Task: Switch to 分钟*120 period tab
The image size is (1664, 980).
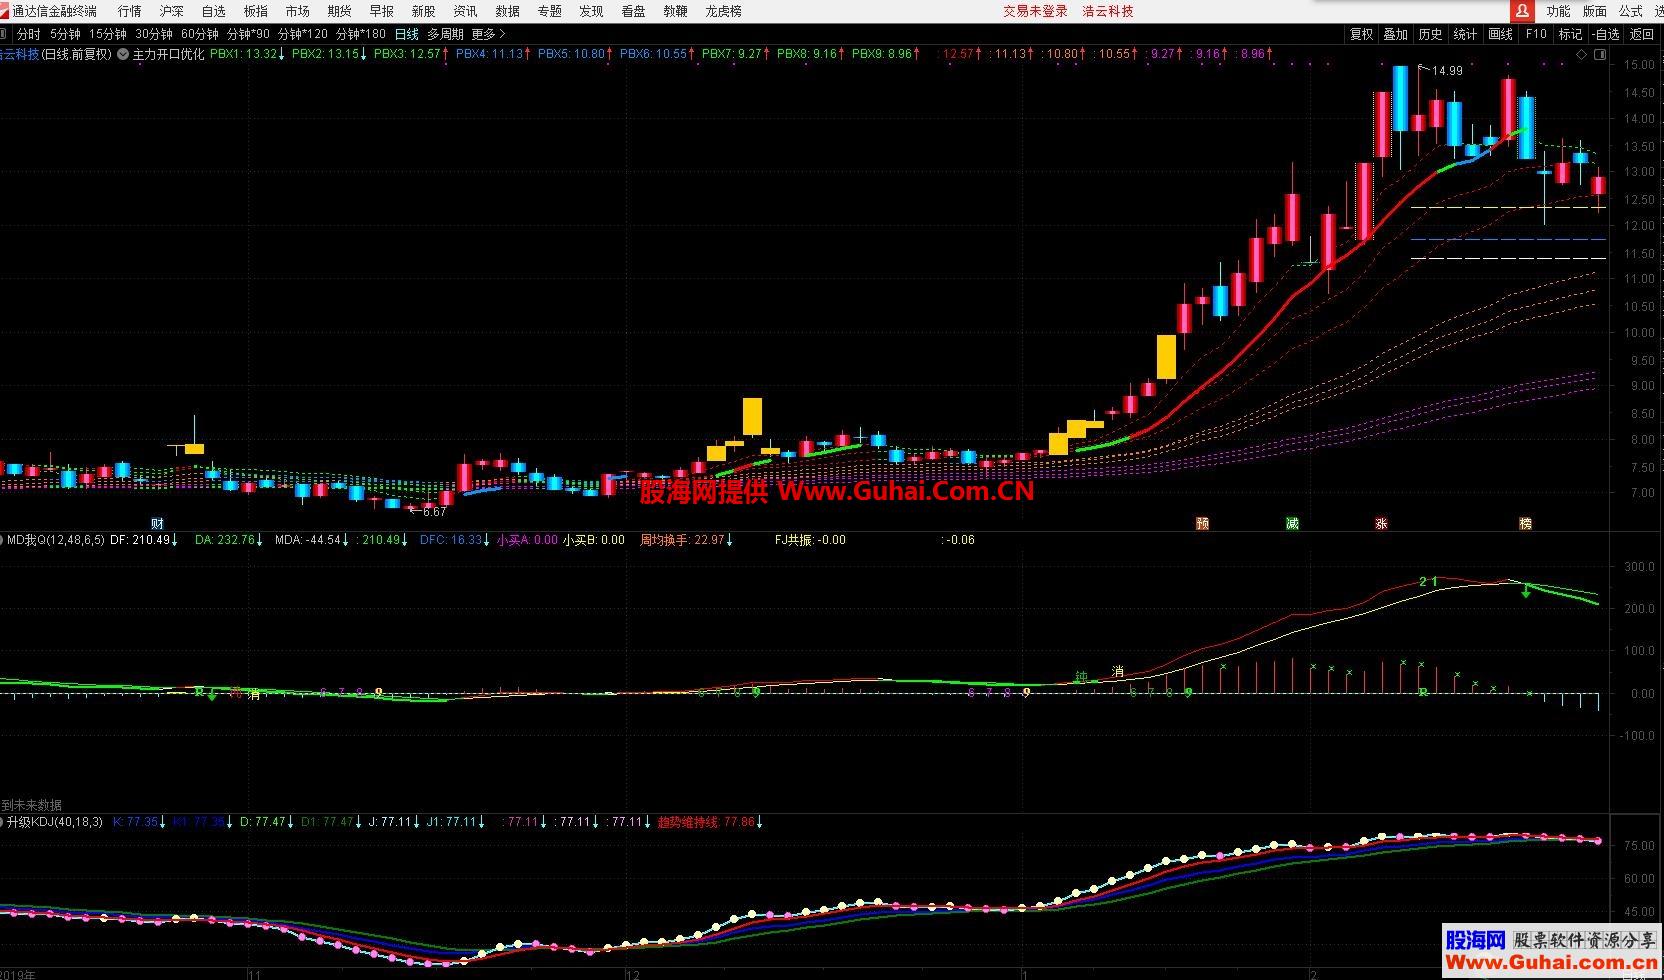Action: (303, 34)
